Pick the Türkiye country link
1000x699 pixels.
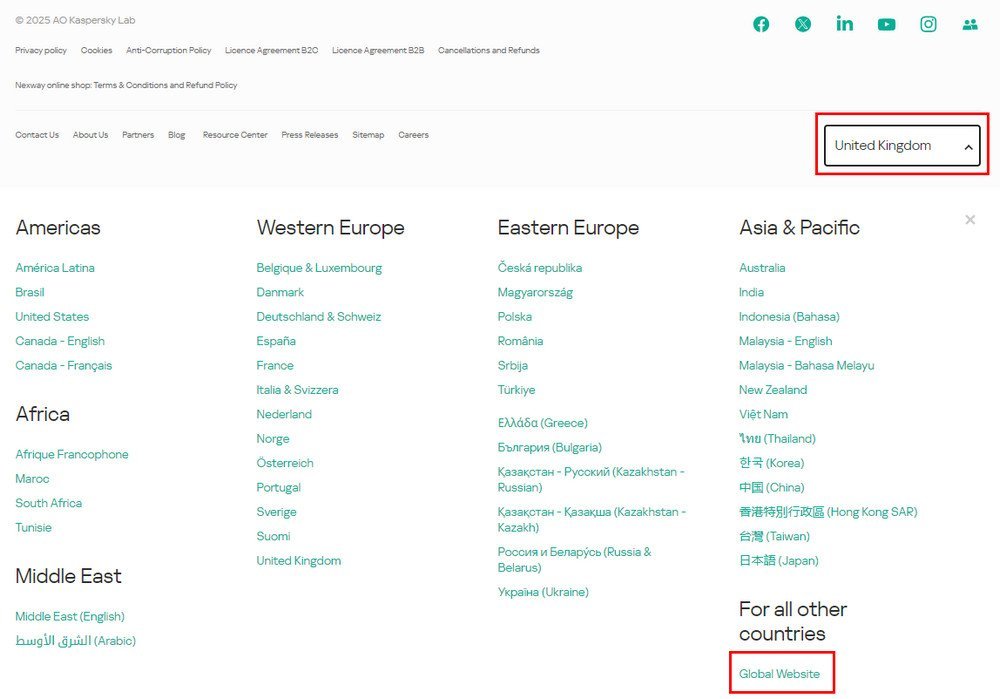(516, 390)
